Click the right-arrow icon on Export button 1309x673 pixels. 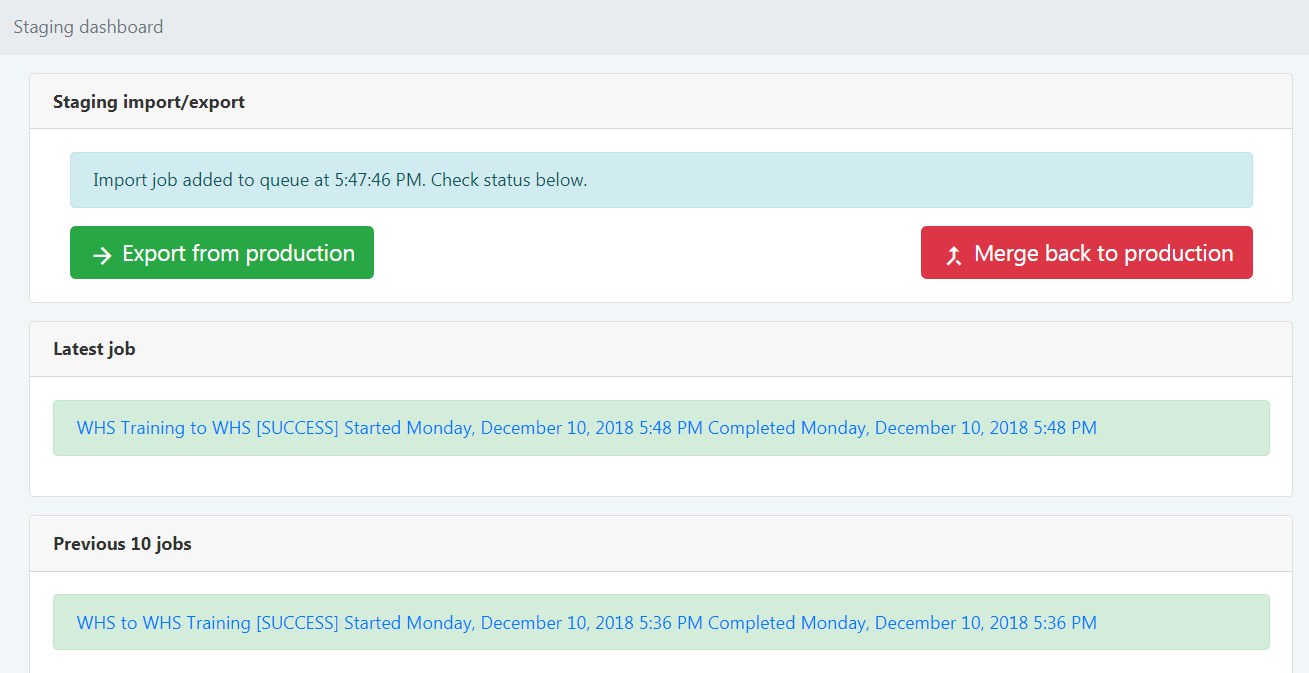[x=102, y=255]
